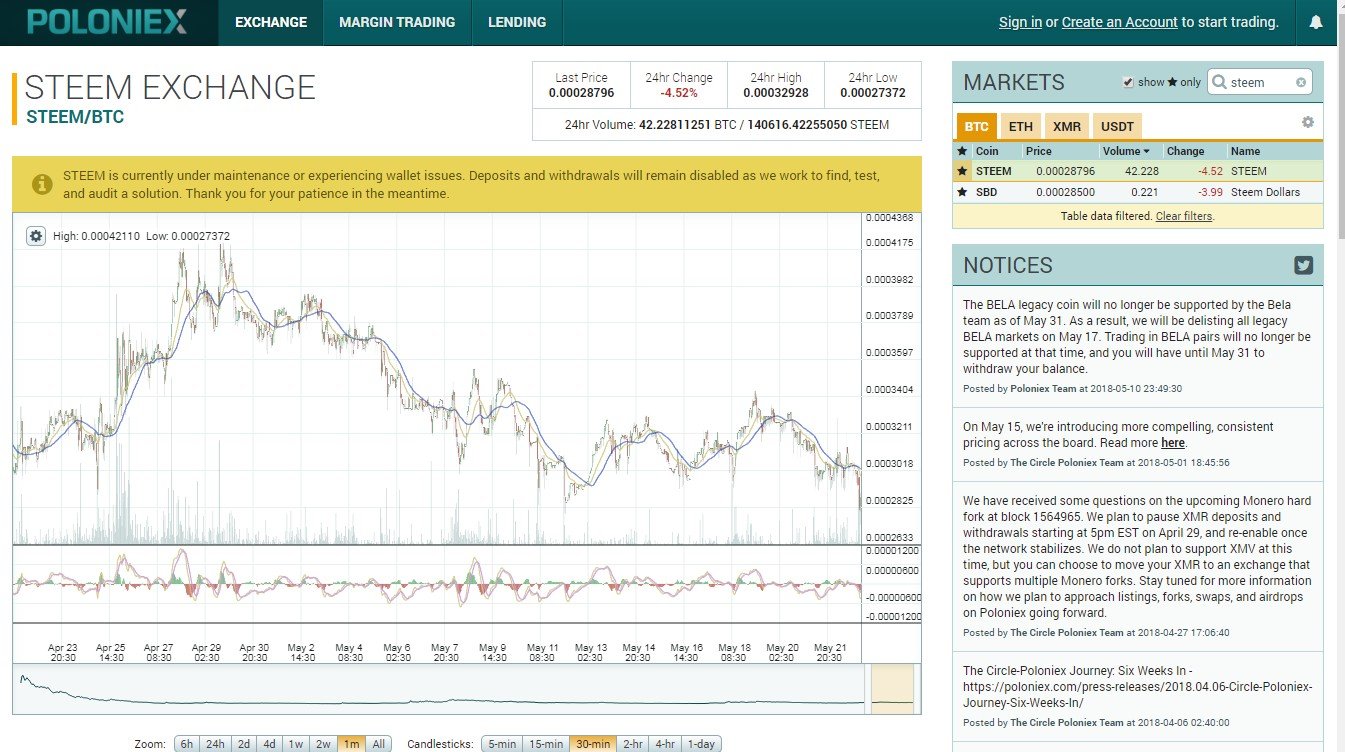Select 4-hr candlesticks
The height and width of the screenshot is (752, 1345).
click(x=665, y=744)
